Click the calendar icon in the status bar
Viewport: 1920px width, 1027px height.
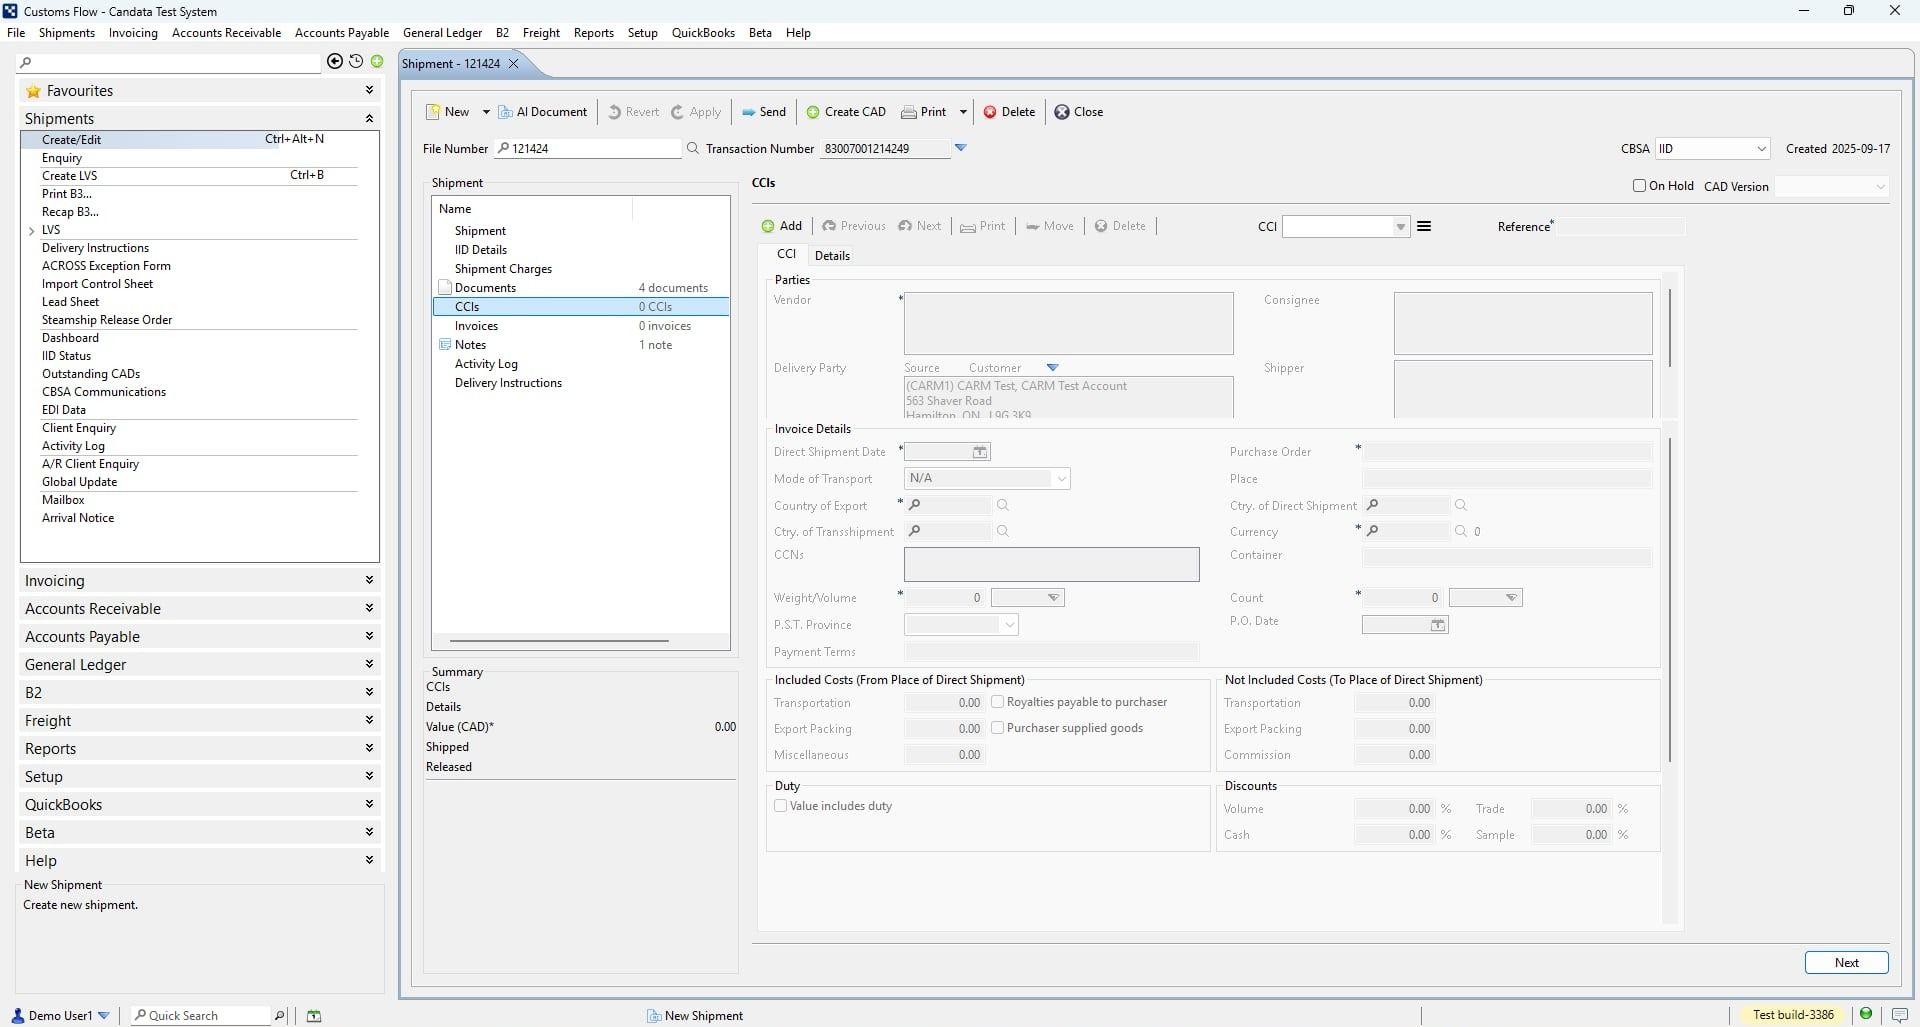pyautogui.click(x=314, y=1016)
